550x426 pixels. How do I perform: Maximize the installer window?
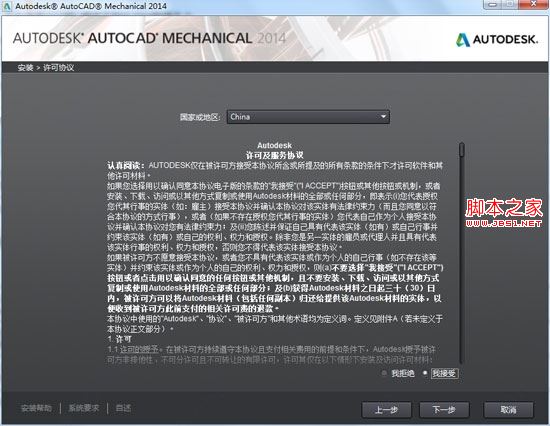point(511,5)
